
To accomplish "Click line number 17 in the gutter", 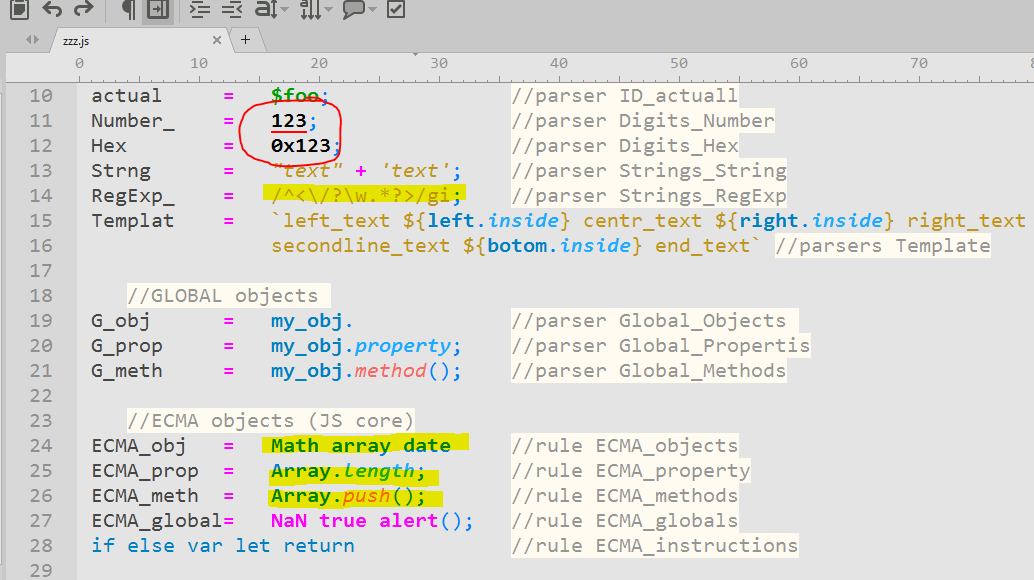I will tap(40, 271).
